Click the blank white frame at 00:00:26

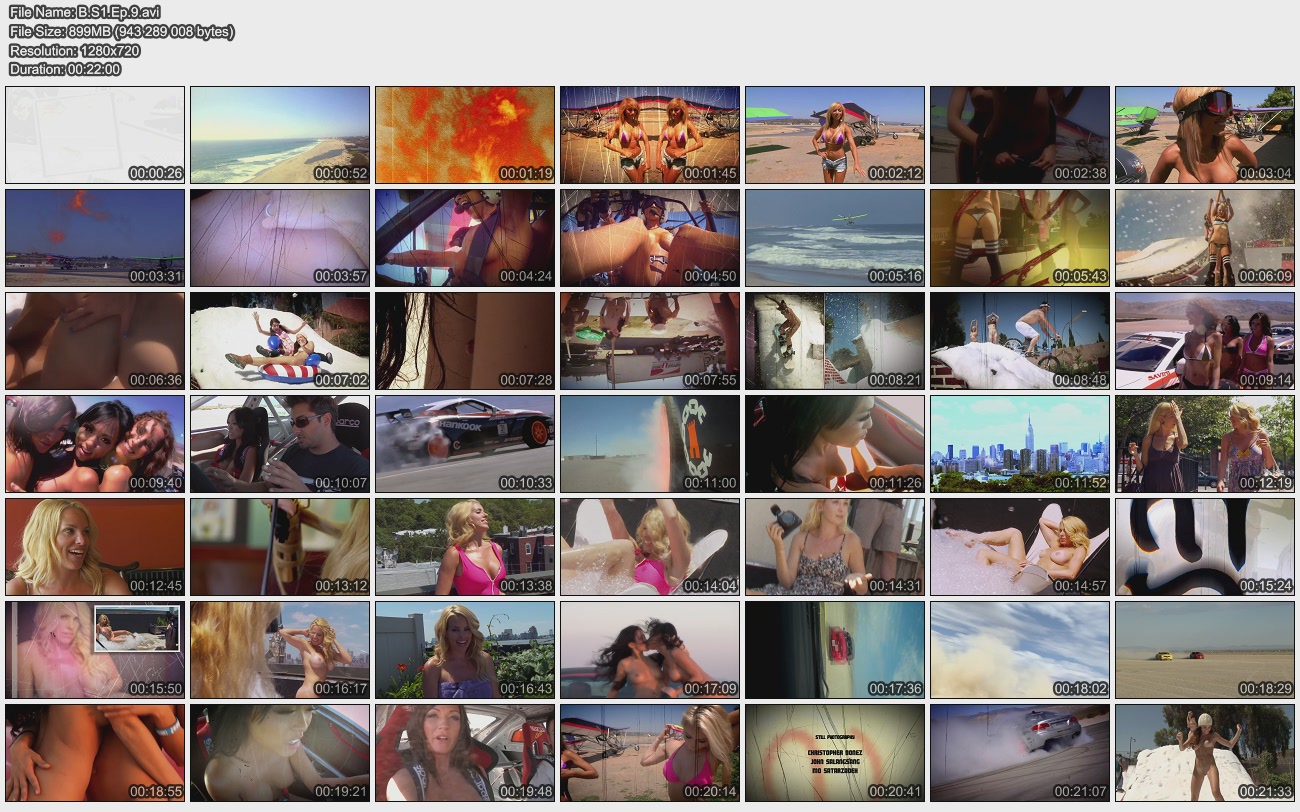(x=95, y=135)
